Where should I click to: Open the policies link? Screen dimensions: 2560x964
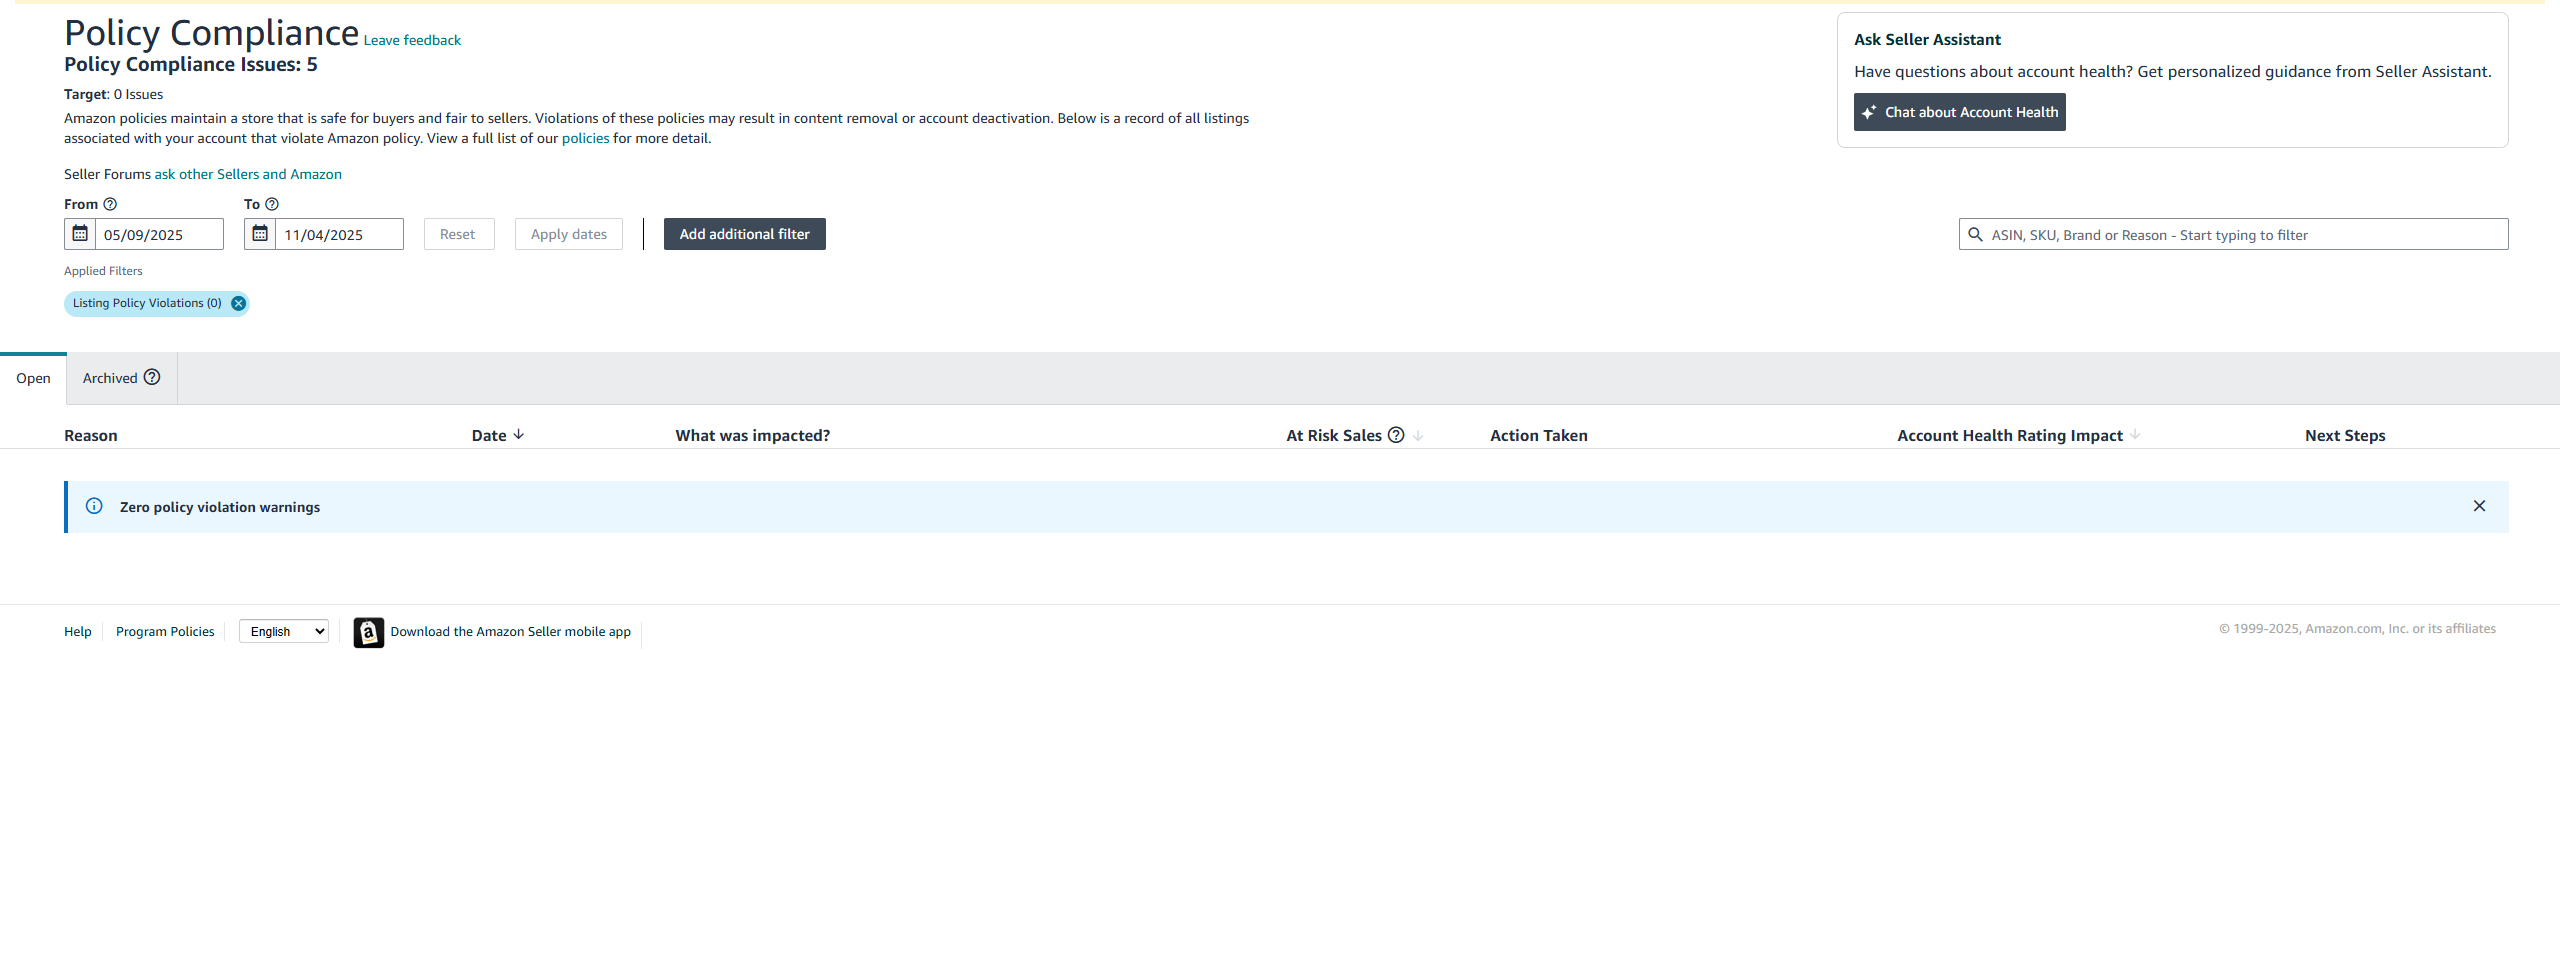[585, 138]
